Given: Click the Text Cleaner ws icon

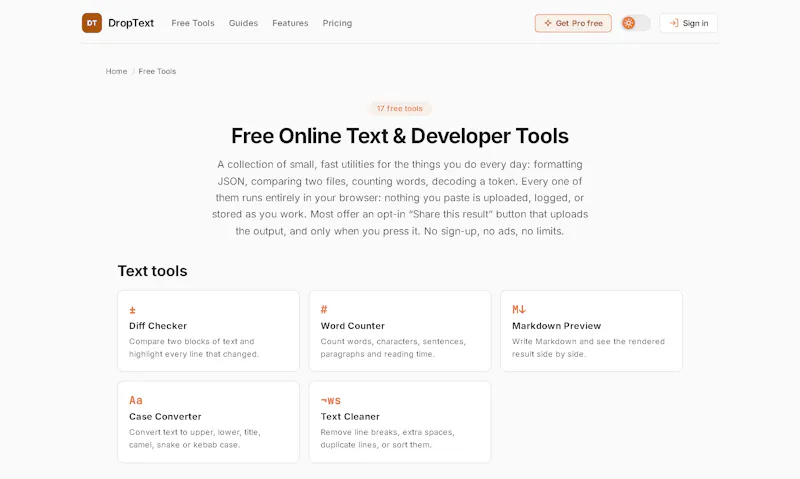Looking at the screenshot, I should tap(331, 400).
